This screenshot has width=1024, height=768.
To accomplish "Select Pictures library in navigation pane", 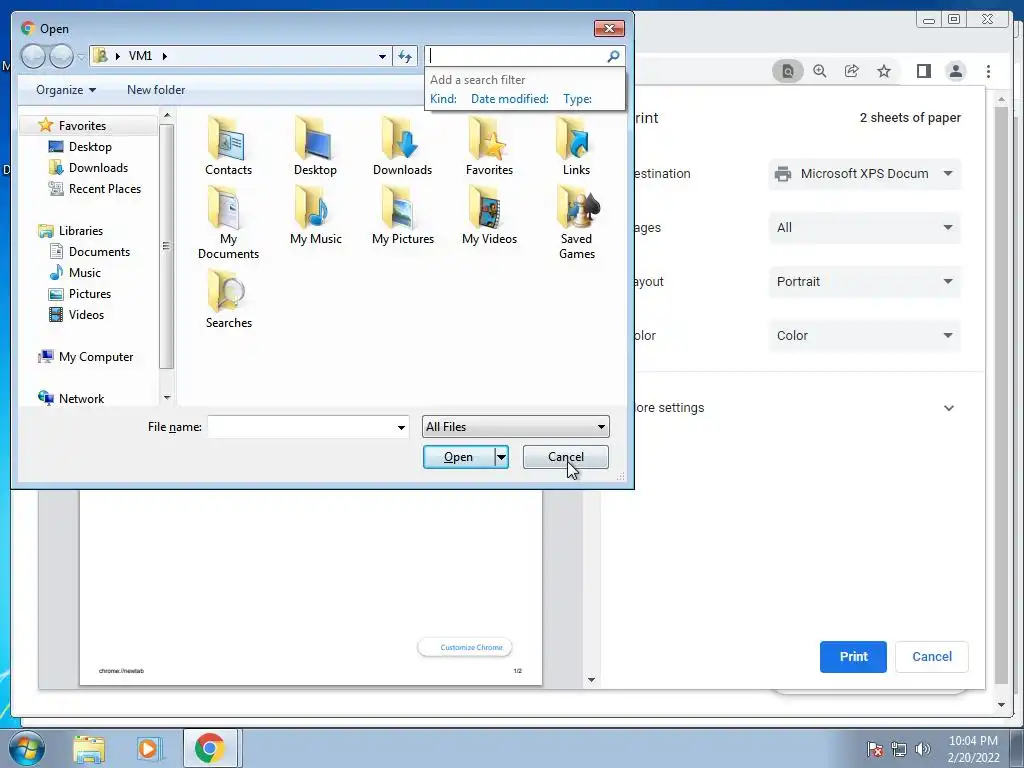I will [x=89, y=294].
